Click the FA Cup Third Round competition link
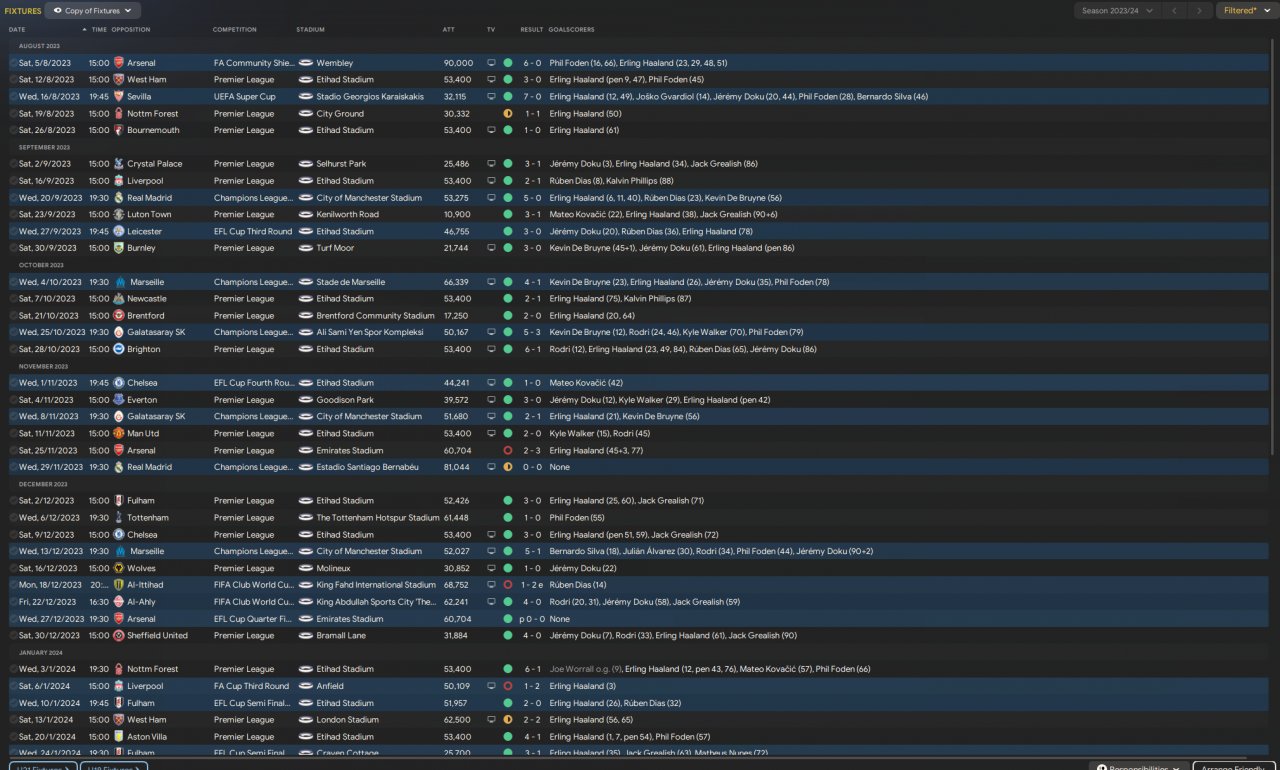This screenshot has width=1280, height=770. tap(252, 686)
